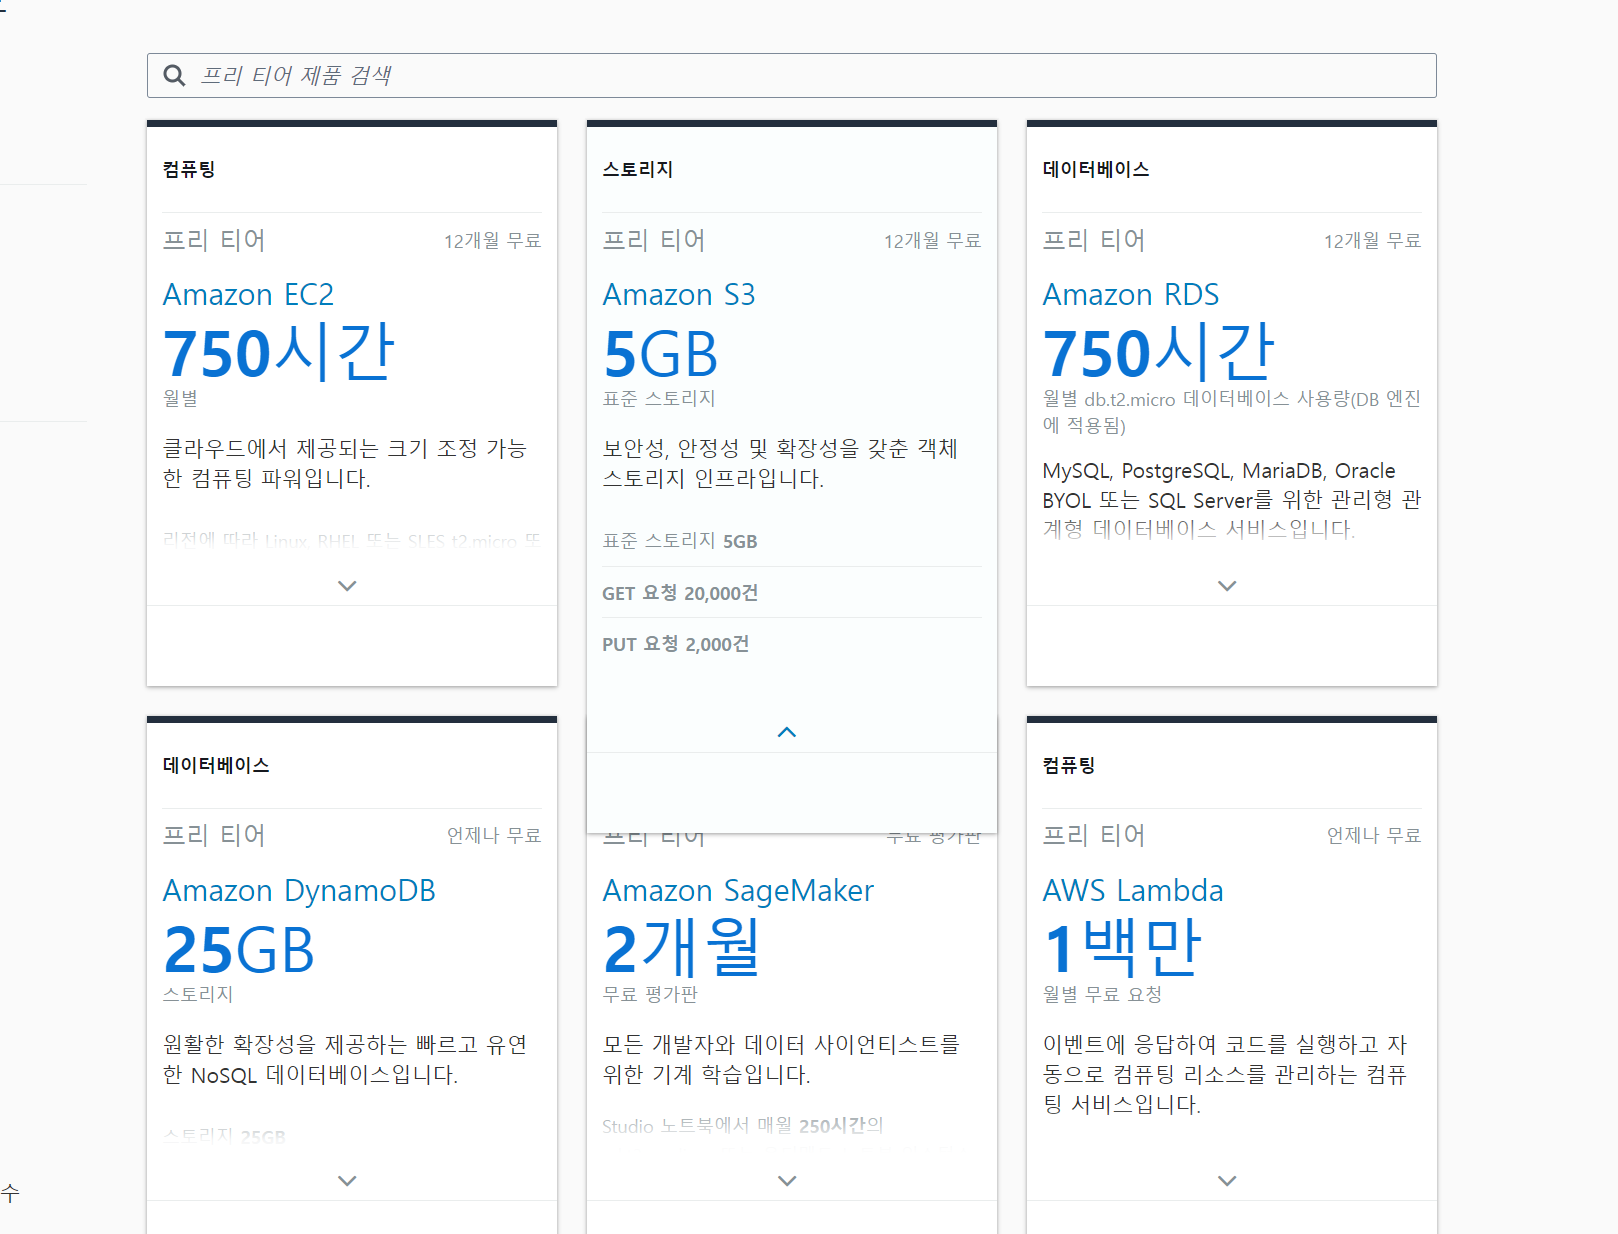
Task: Click the GET 요청 20,000건 row
Action: click(x=791, y=593)
